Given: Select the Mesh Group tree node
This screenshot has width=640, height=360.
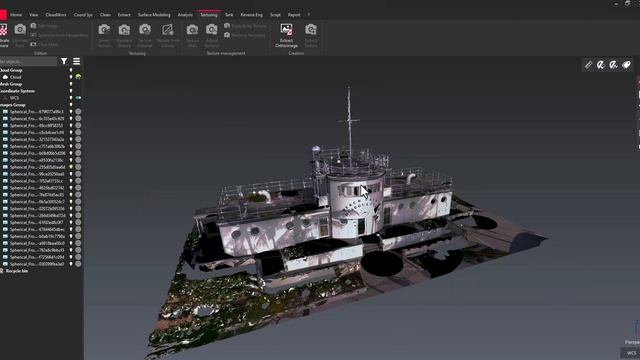Looking at the screenshot, I should pos(11,84).
